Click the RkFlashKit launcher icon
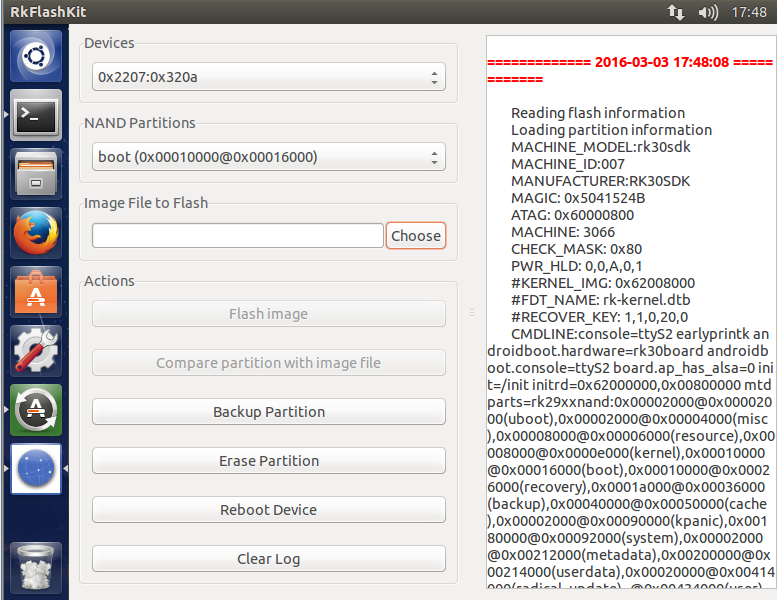Viewport: 777px width, 600px height. click(x=36, y=468)
